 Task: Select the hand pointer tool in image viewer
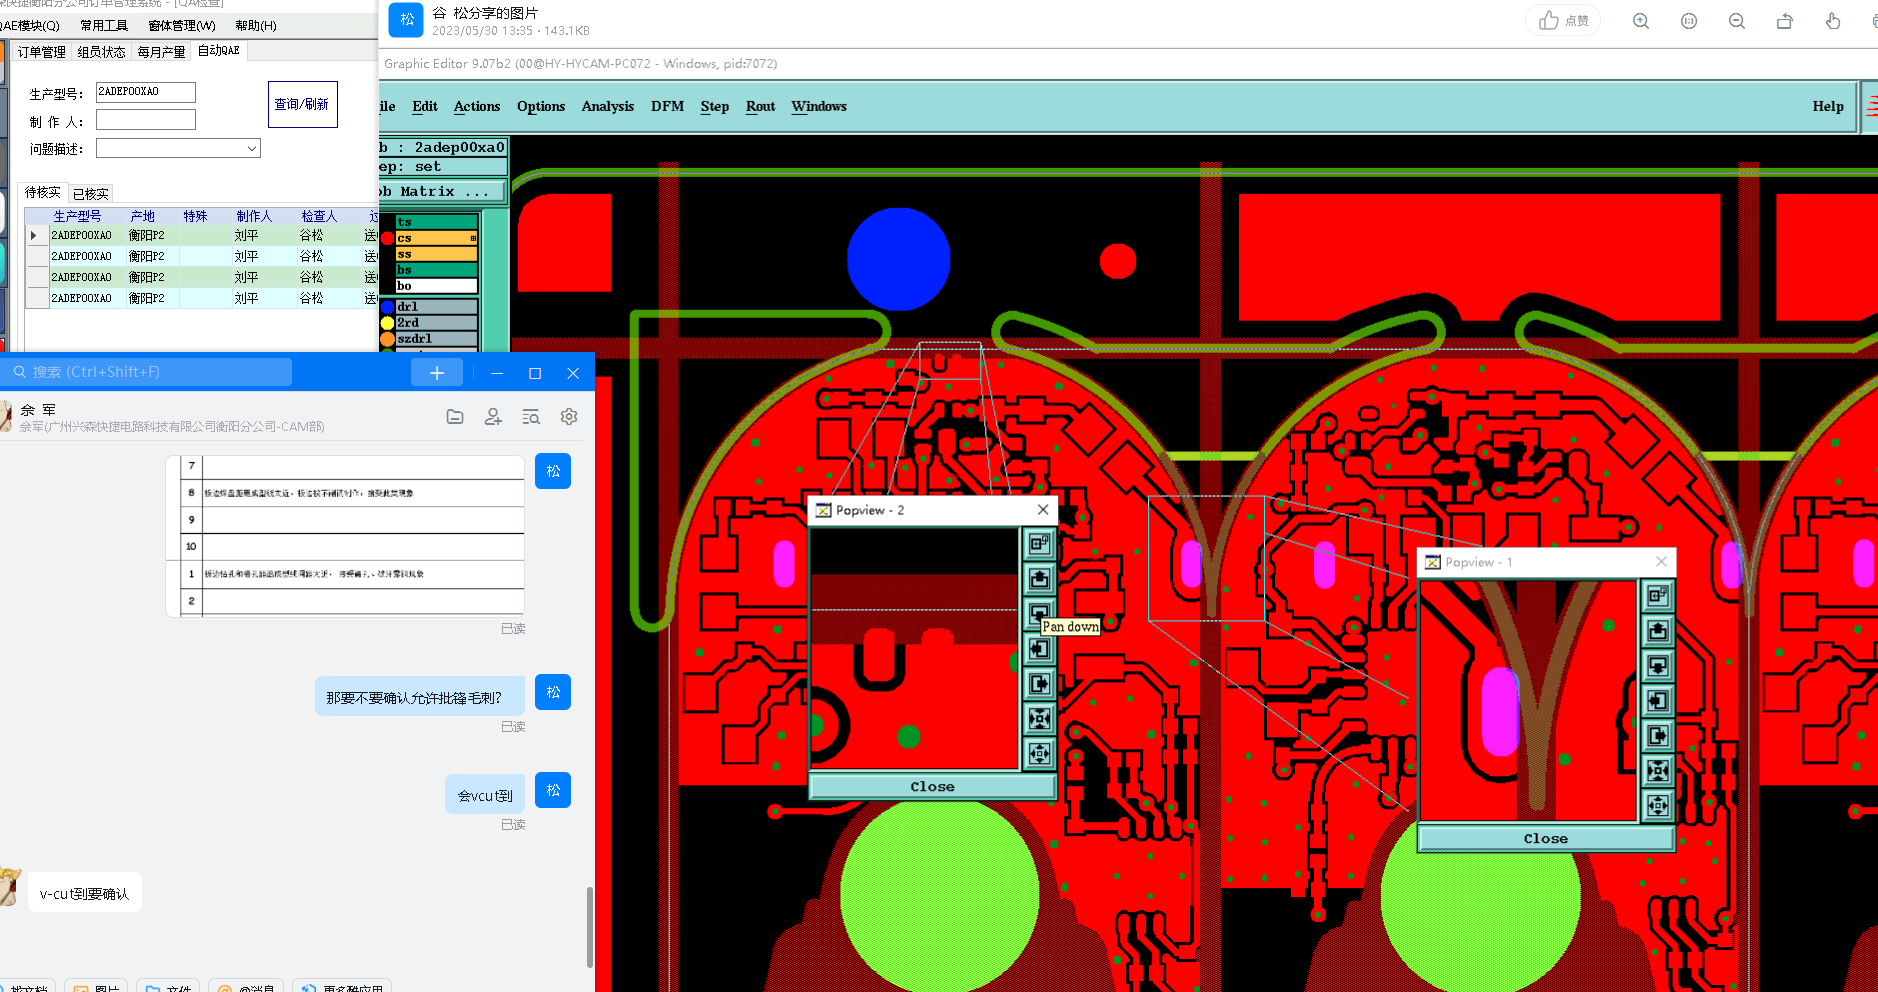tap(1833, 21)
